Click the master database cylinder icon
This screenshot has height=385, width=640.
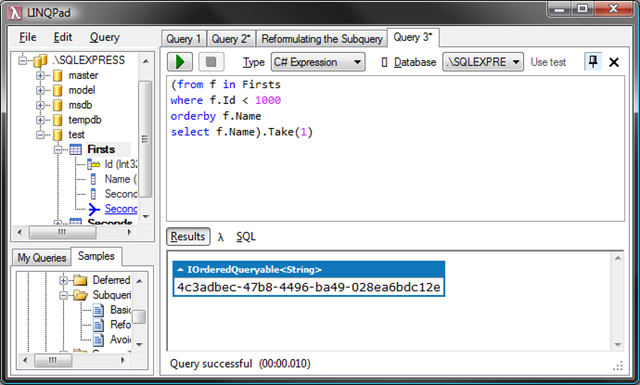[58, 76]
